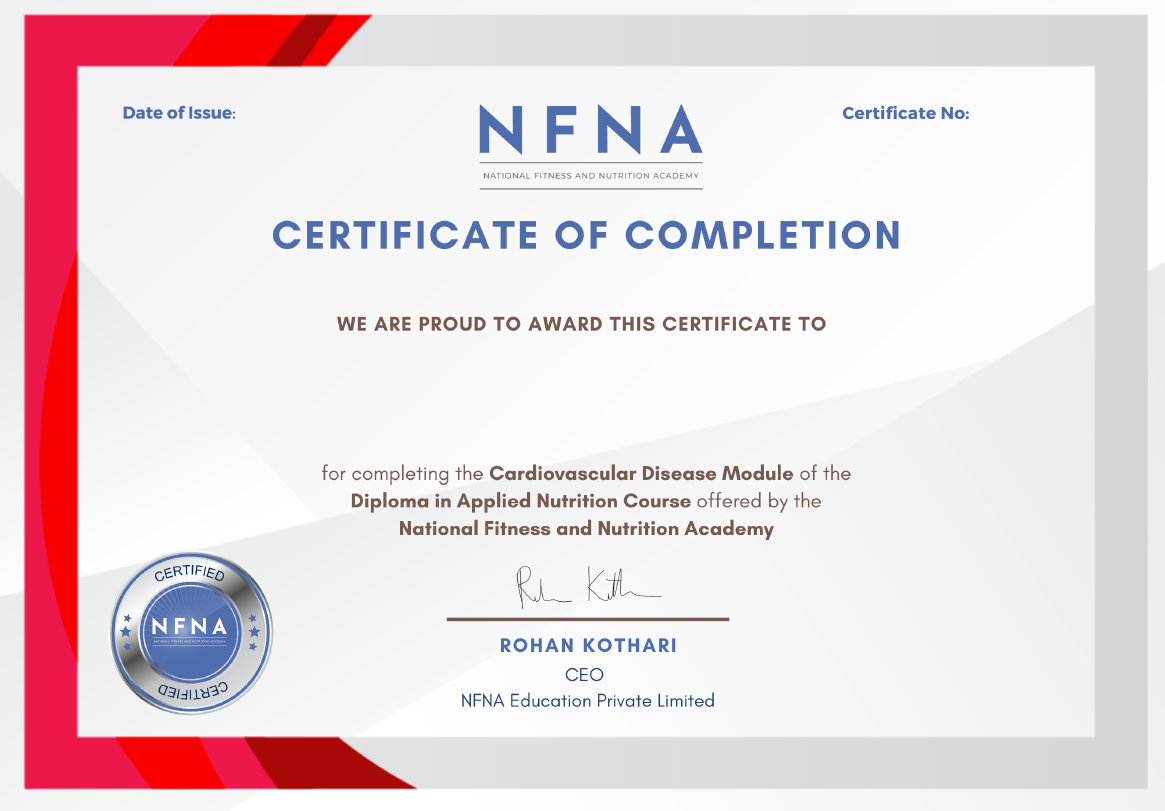1165x811 pixels.
Task: Select the 'CERTIFICATE OF COMPLETION' heading
Action: point(586,235)
